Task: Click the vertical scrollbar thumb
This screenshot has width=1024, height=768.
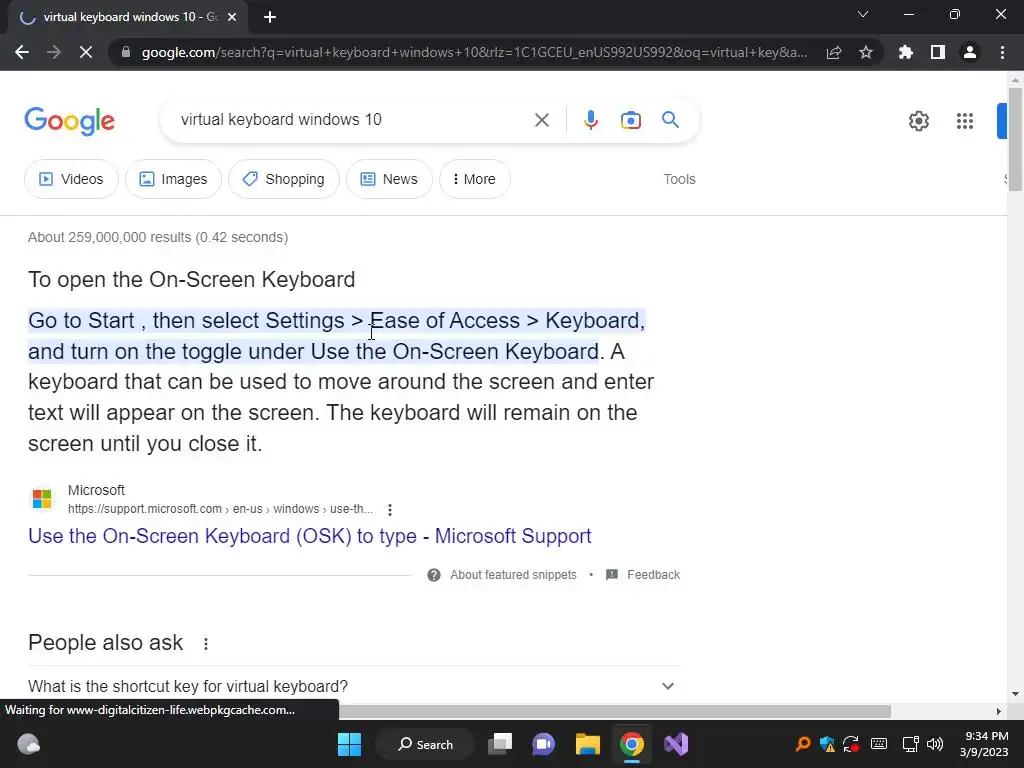Action: 1015,139
